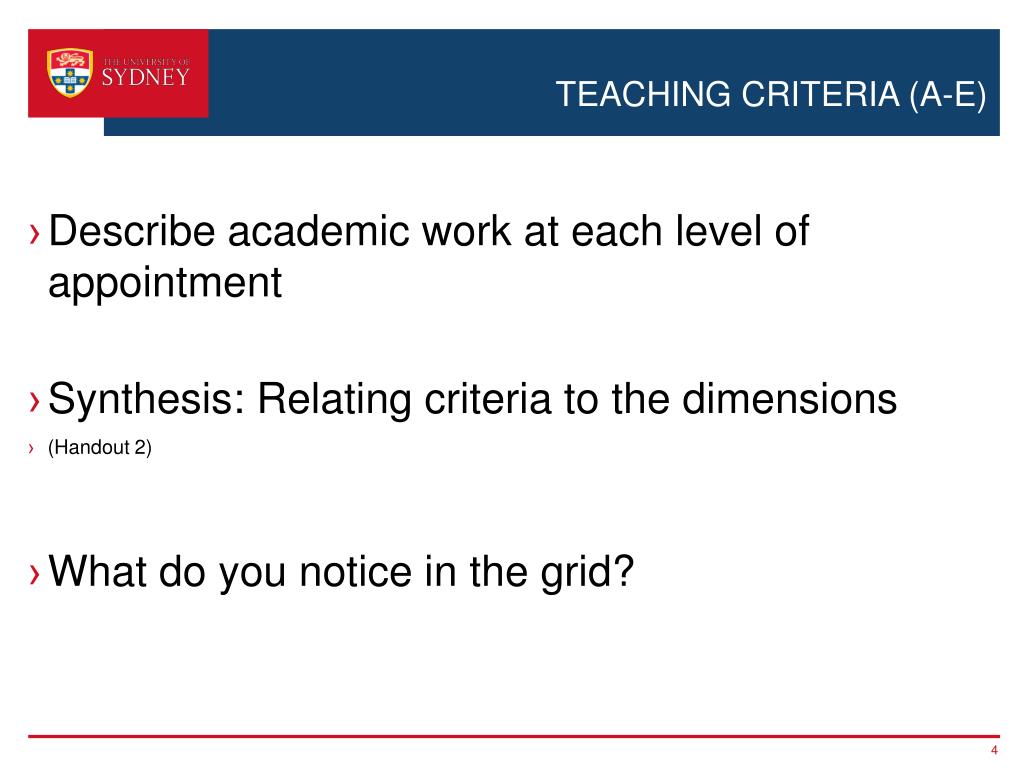This screenshot has width=1024, height=768.
Task: Click the '(Handout 2)' text
Action: pyautogui.click(x=100, y=448)
